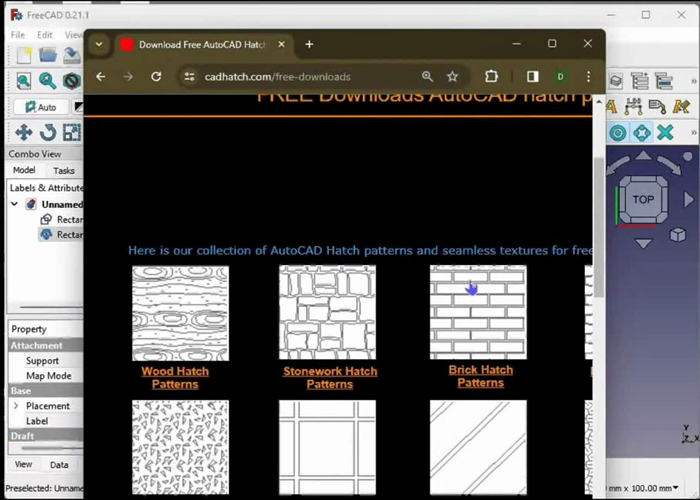The width and height of the screenshot is (700, 500).
Task: Switch to the Tasks tab
Action: [63, 171]
